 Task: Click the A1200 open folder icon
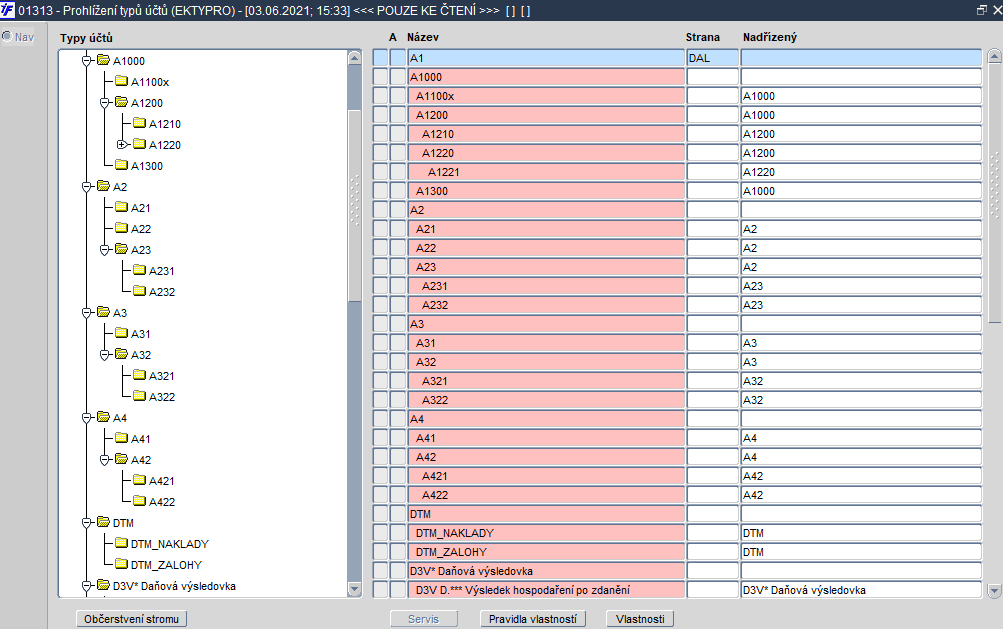tap(122, 102)
